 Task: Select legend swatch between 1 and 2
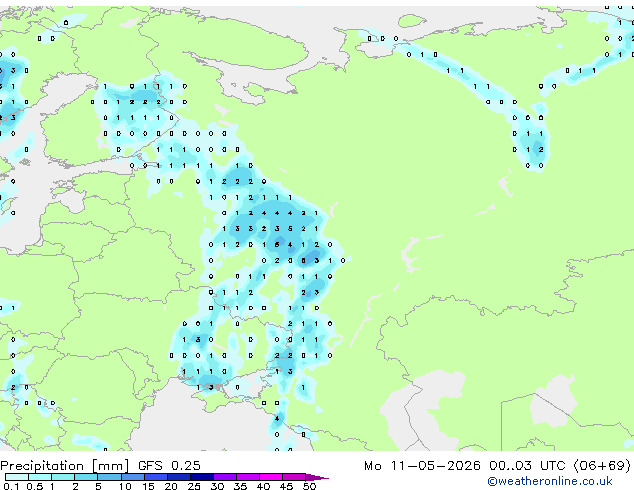coord(63,477)
